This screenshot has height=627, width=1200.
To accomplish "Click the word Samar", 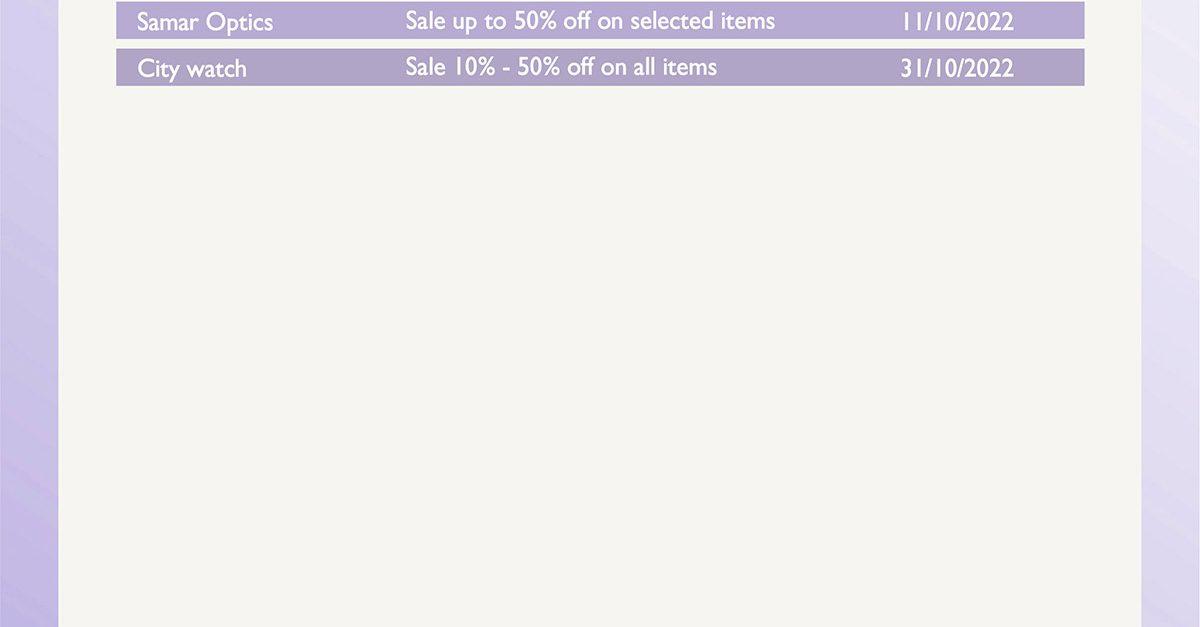I will pyautogui.click(x=167, y=22).
